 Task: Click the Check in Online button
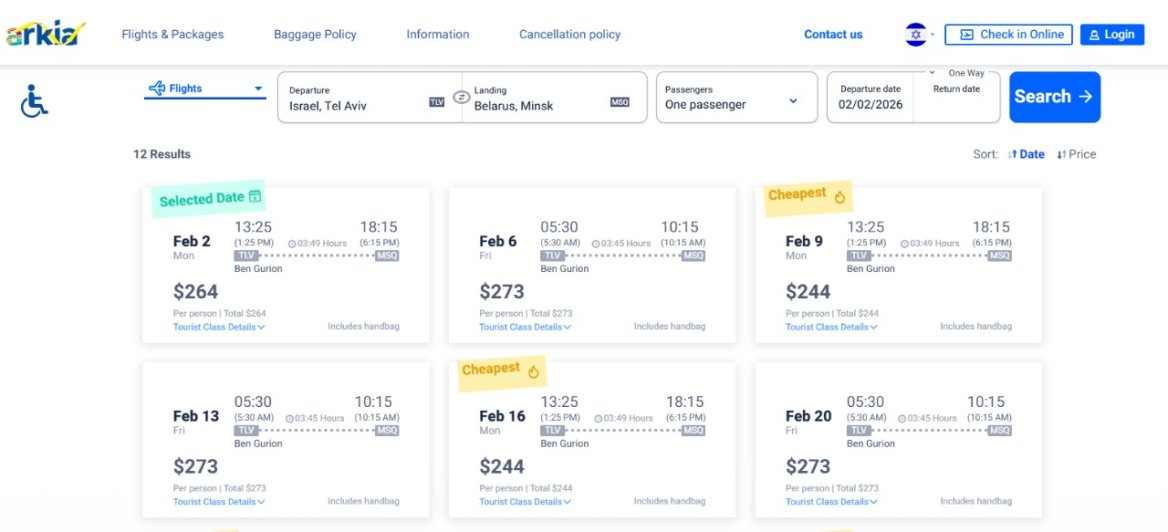pos(1008,35)
